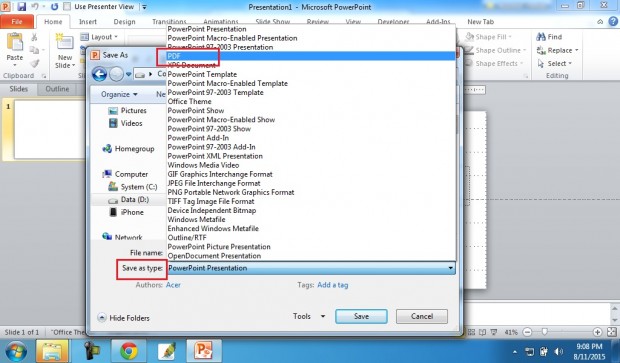Open the Layout dropdown
The width and height of the screenshot is (620, 363).
point(99,37)
